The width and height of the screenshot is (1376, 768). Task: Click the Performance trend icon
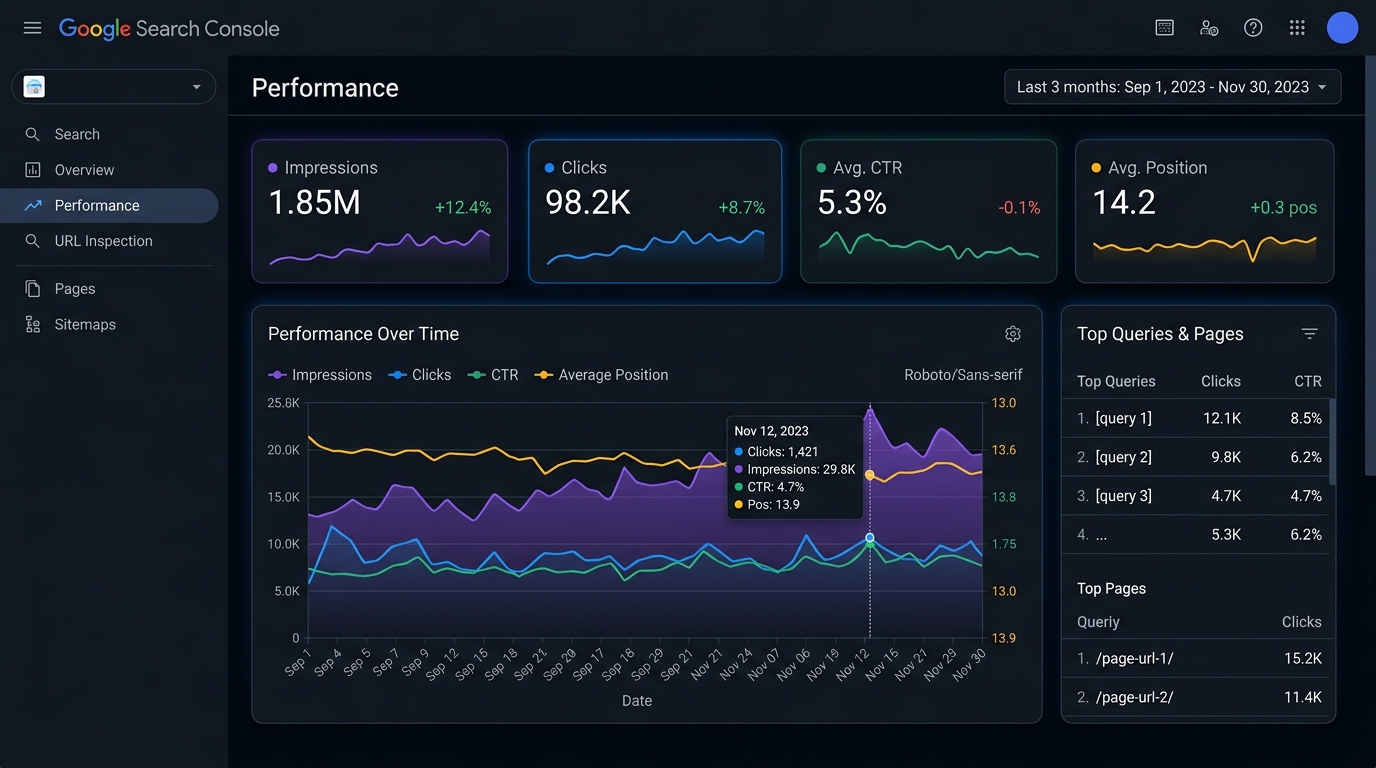tap(33, 205)
